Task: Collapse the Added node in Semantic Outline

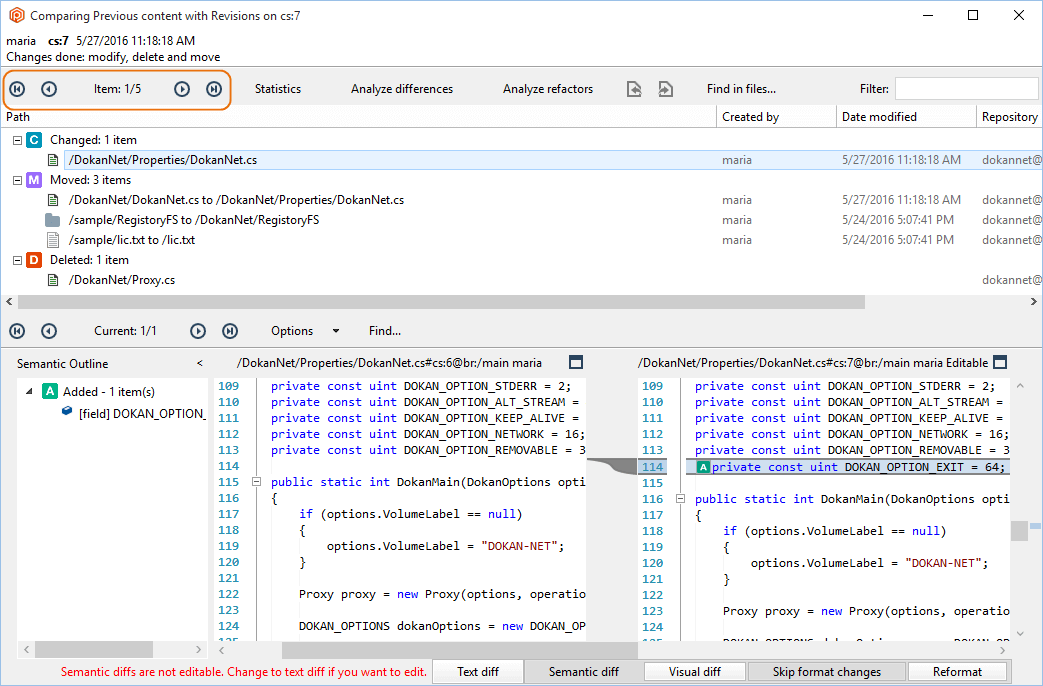Action: [29, 391]
